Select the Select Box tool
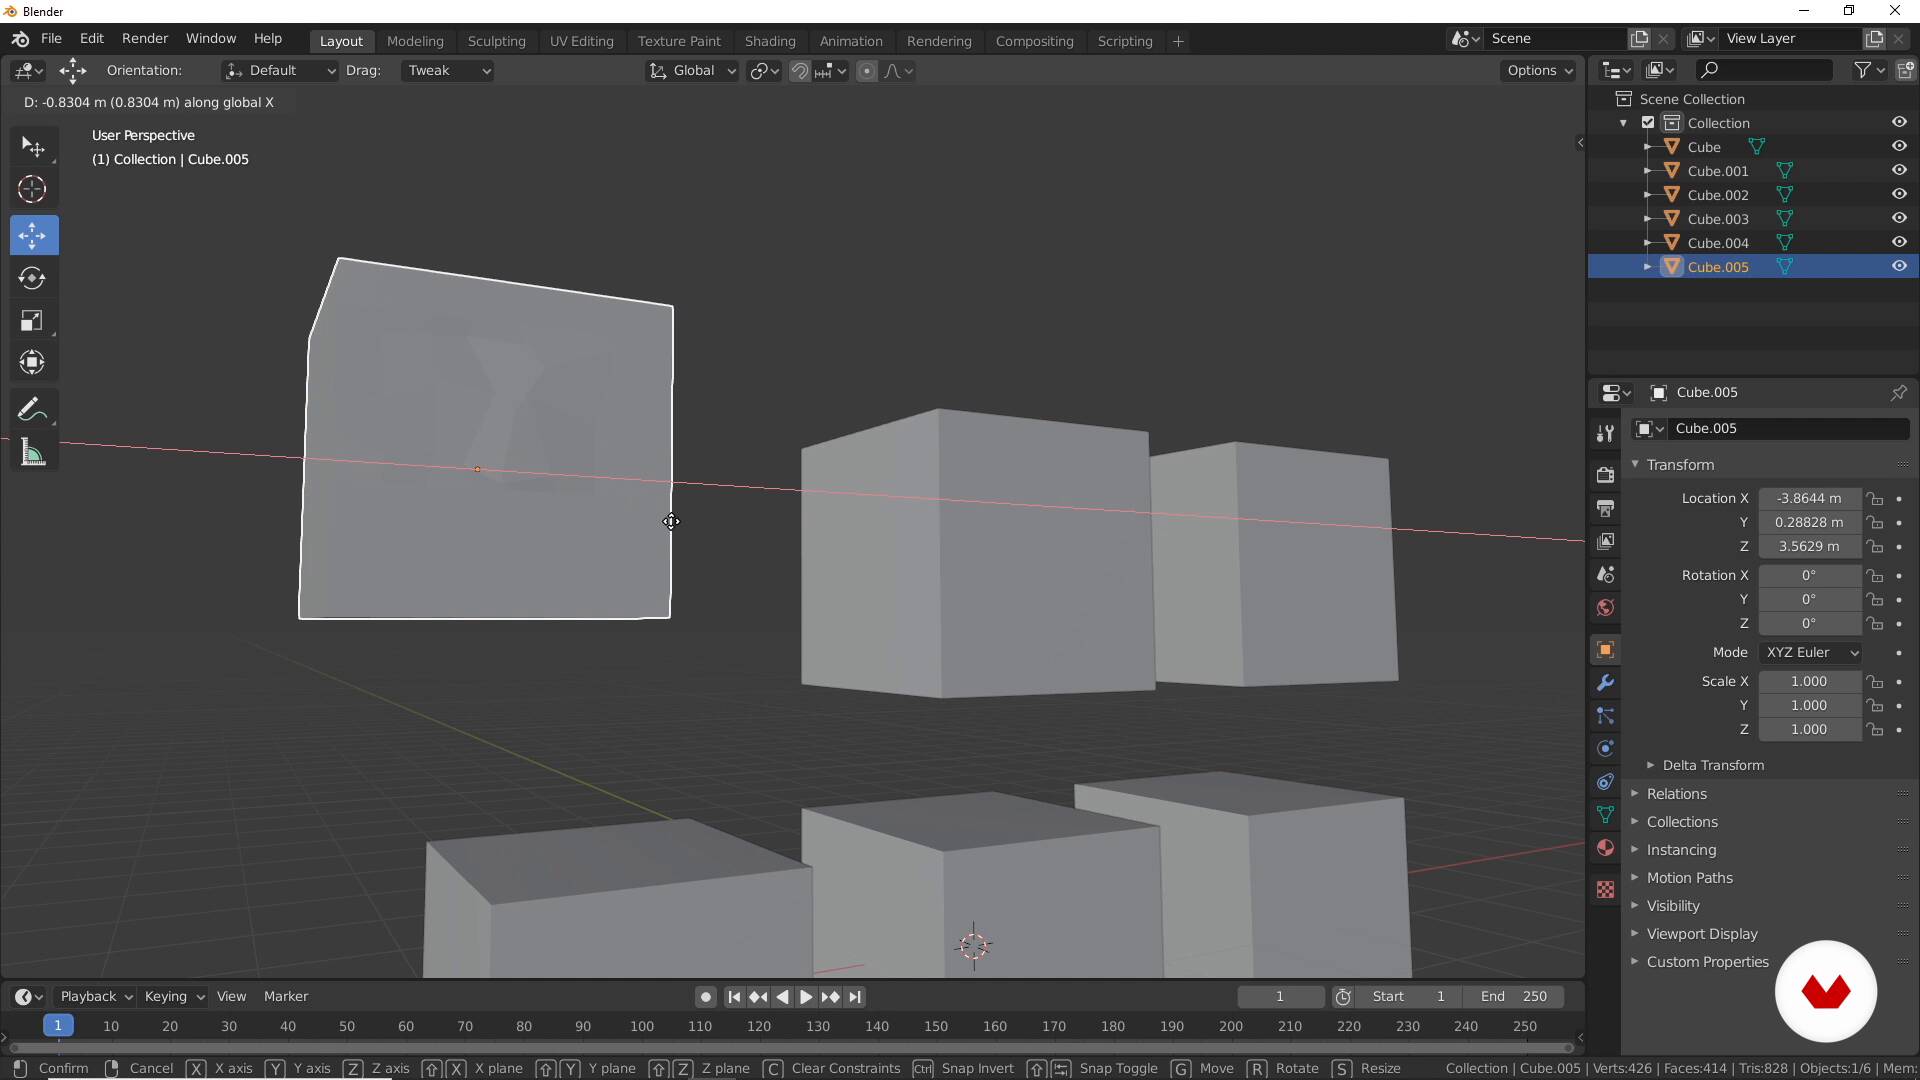The height and width of the screenshot is (1080, 1920). [34, 147]
